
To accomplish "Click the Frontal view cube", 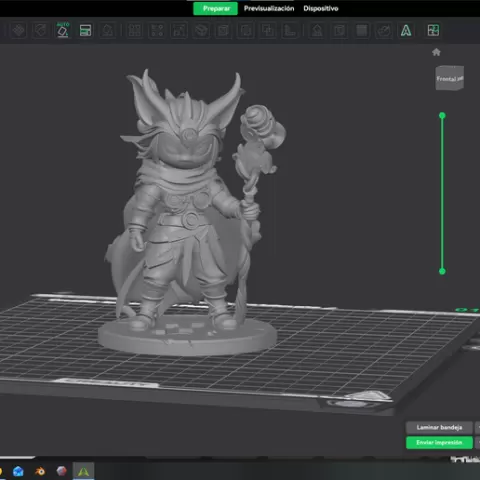I will coord(449,78).
